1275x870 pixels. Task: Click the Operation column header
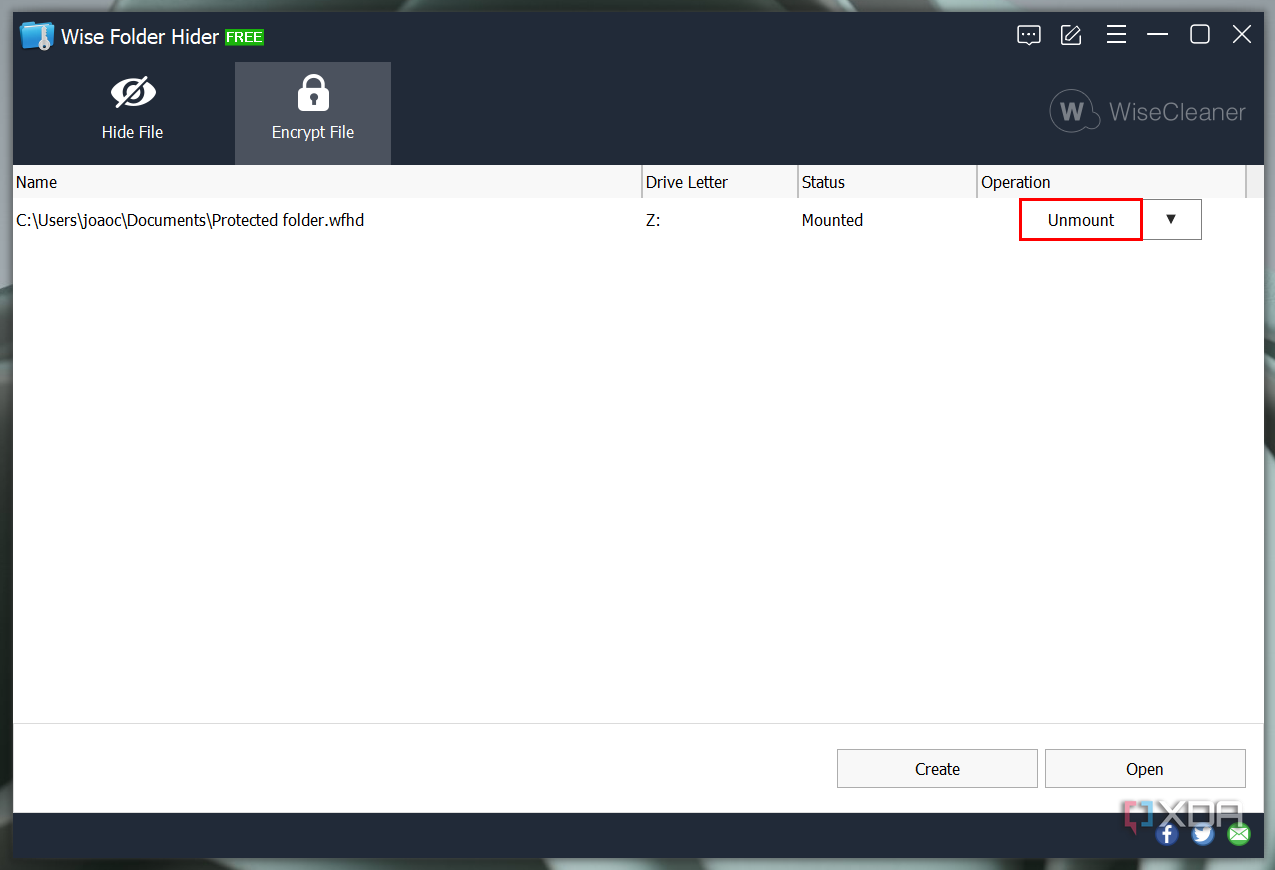coord(1016,182)
